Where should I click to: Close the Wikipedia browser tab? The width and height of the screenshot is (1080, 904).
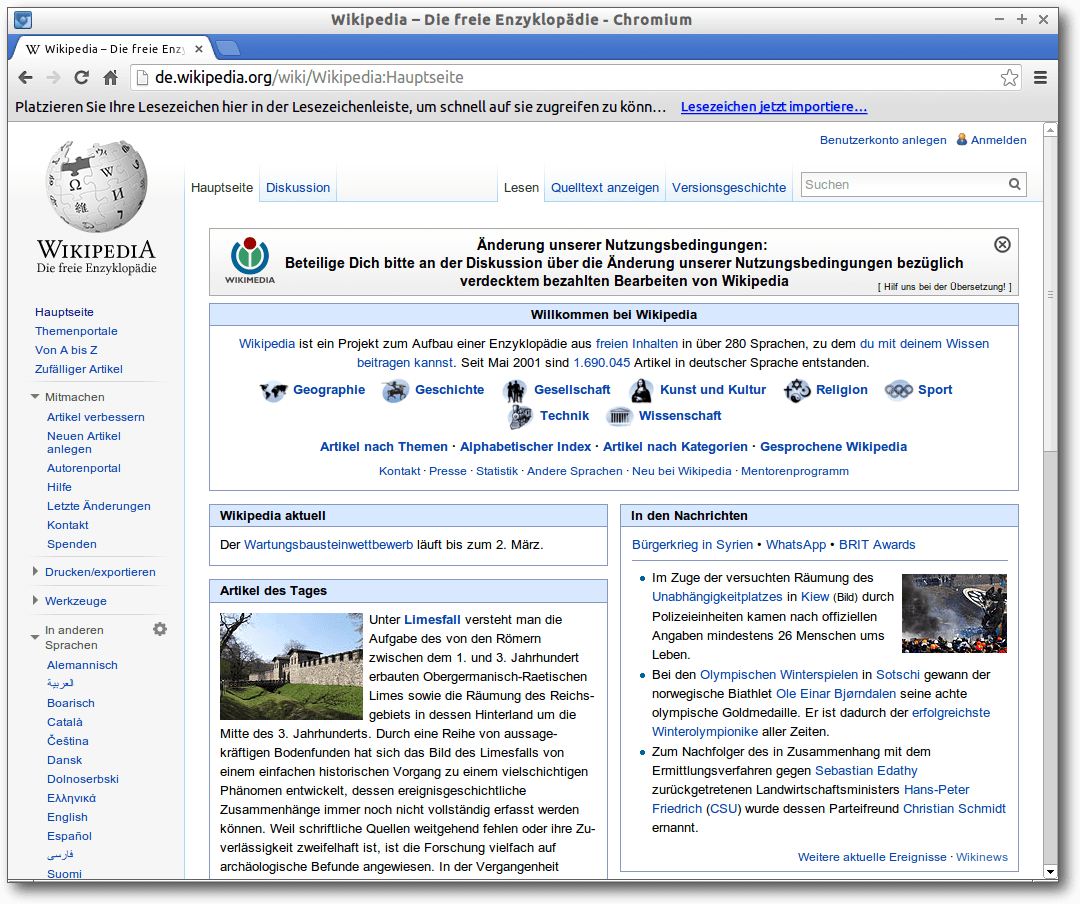point(198,49)
